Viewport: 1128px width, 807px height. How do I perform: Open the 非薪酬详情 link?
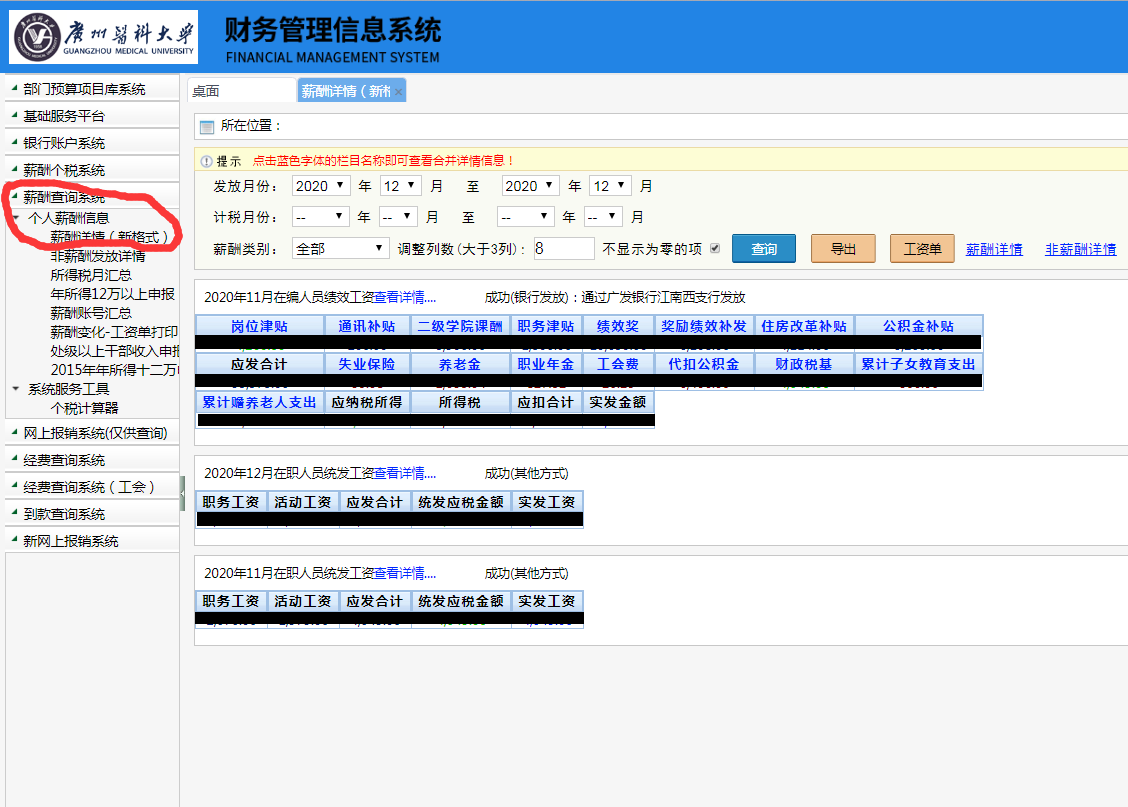1080,249
